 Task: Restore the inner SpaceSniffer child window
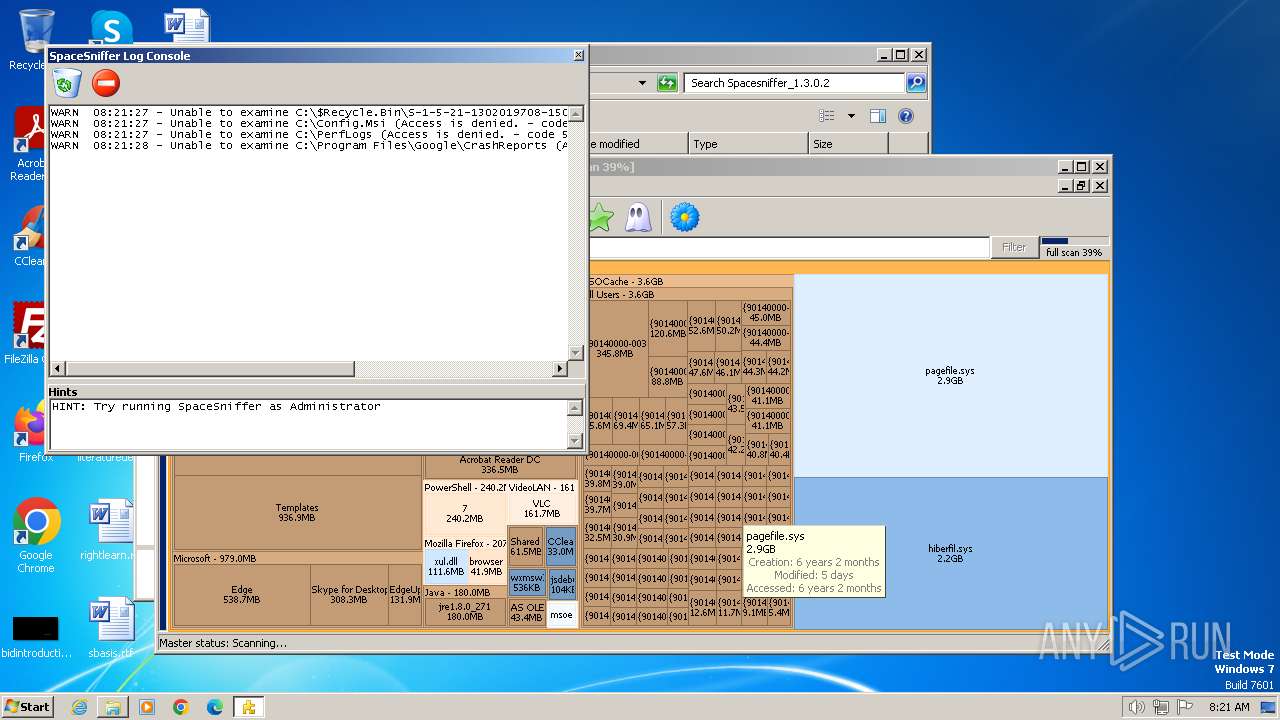[1081, 186]
